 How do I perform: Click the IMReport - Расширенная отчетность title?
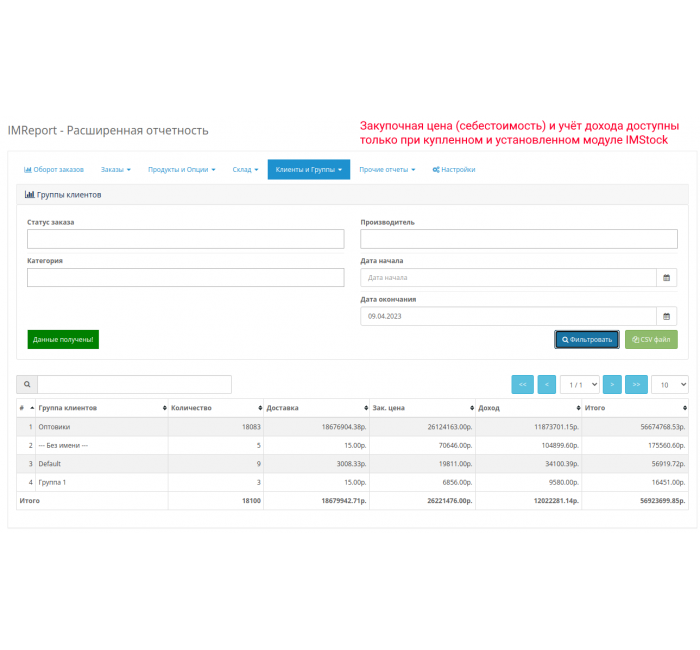(108, 130)
